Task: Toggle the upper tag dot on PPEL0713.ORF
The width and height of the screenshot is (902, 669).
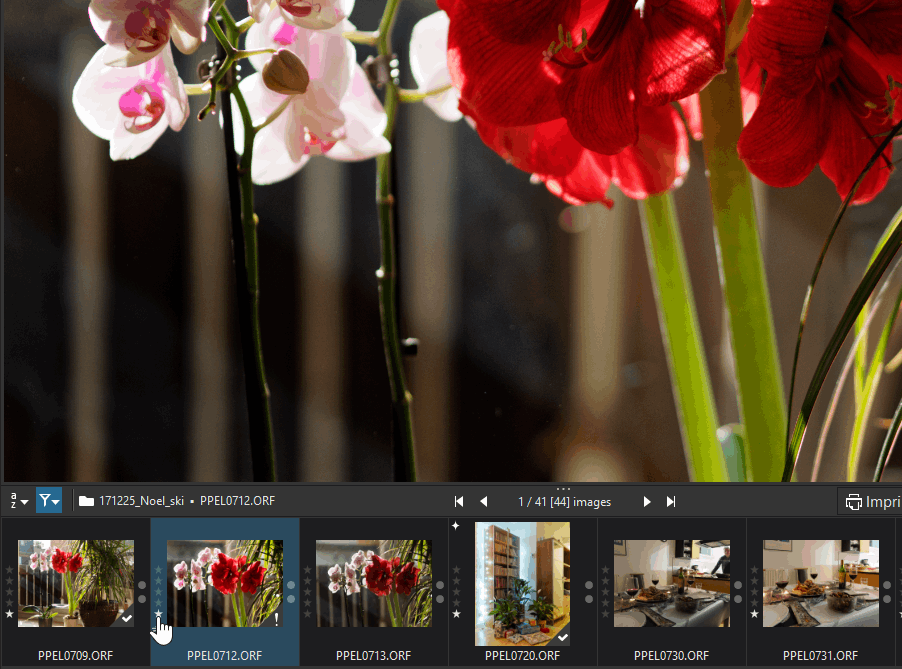Action: click(440, 585)
